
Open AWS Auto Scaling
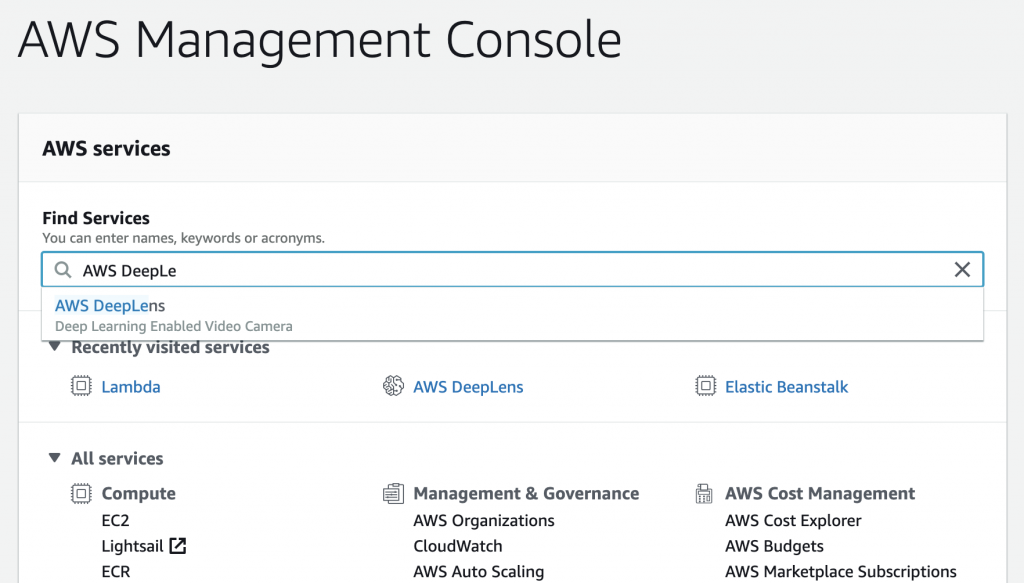(x=479, y=572)
